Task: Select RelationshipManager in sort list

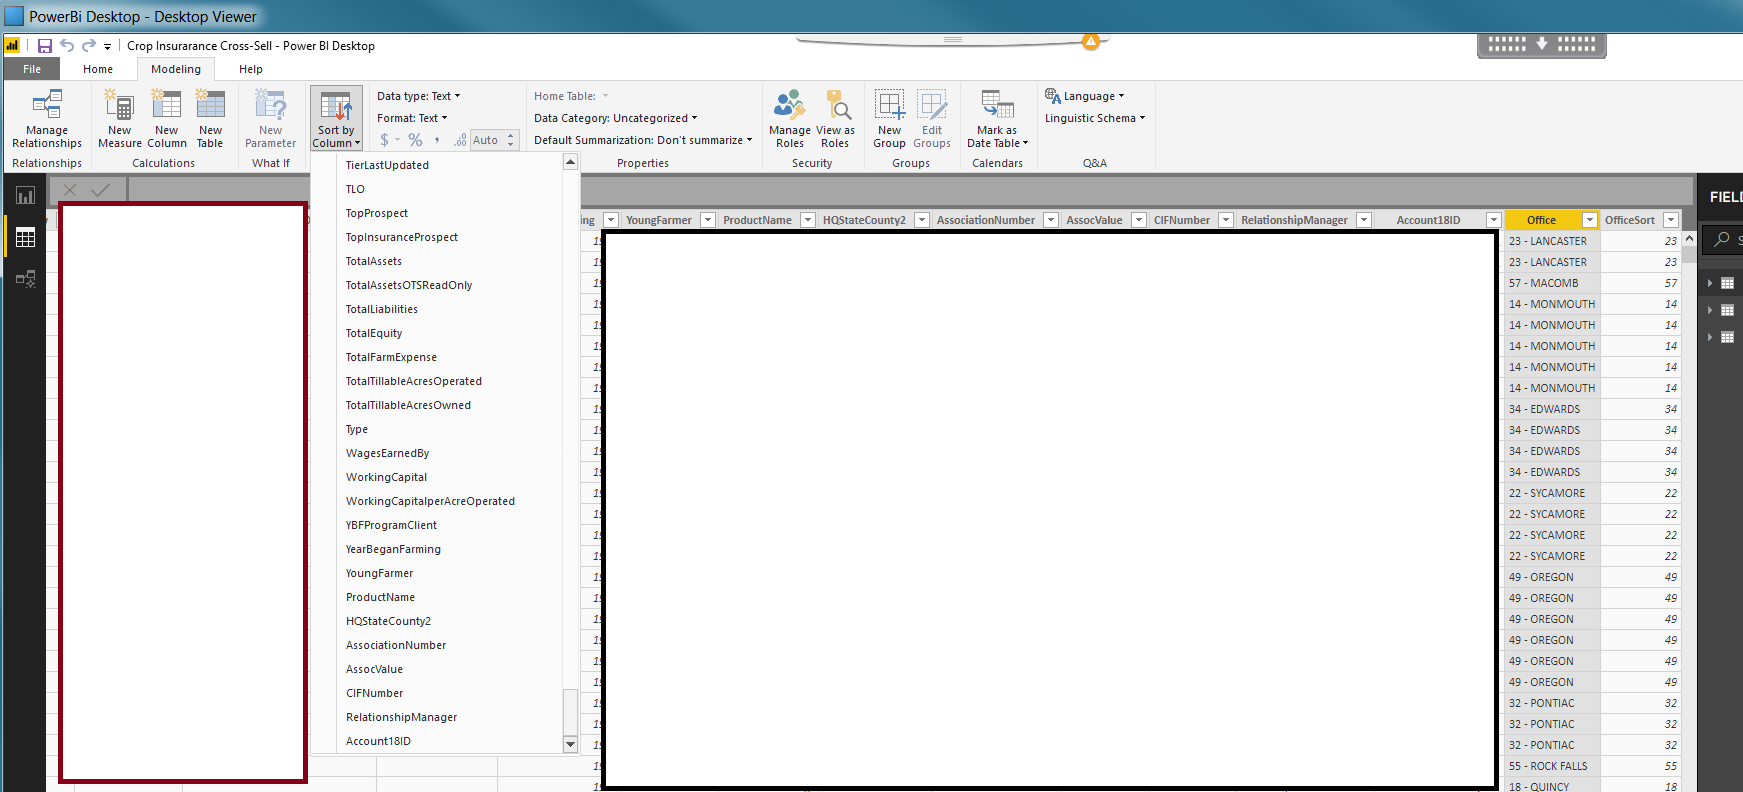Action: pyautogui.click(x=401, y=717)
